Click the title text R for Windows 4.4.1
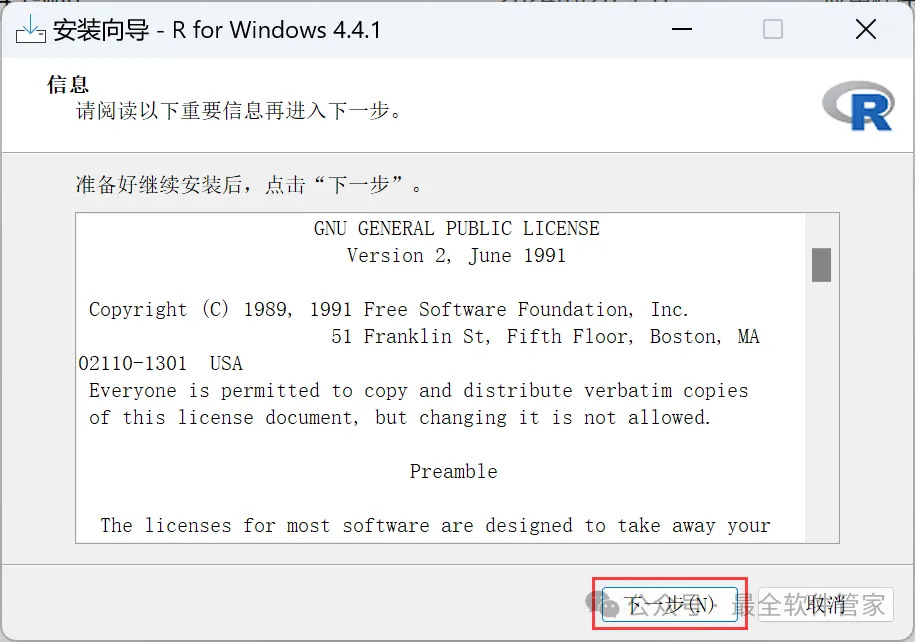The width and height of the screenshot is (915, 642). [277, 30]
